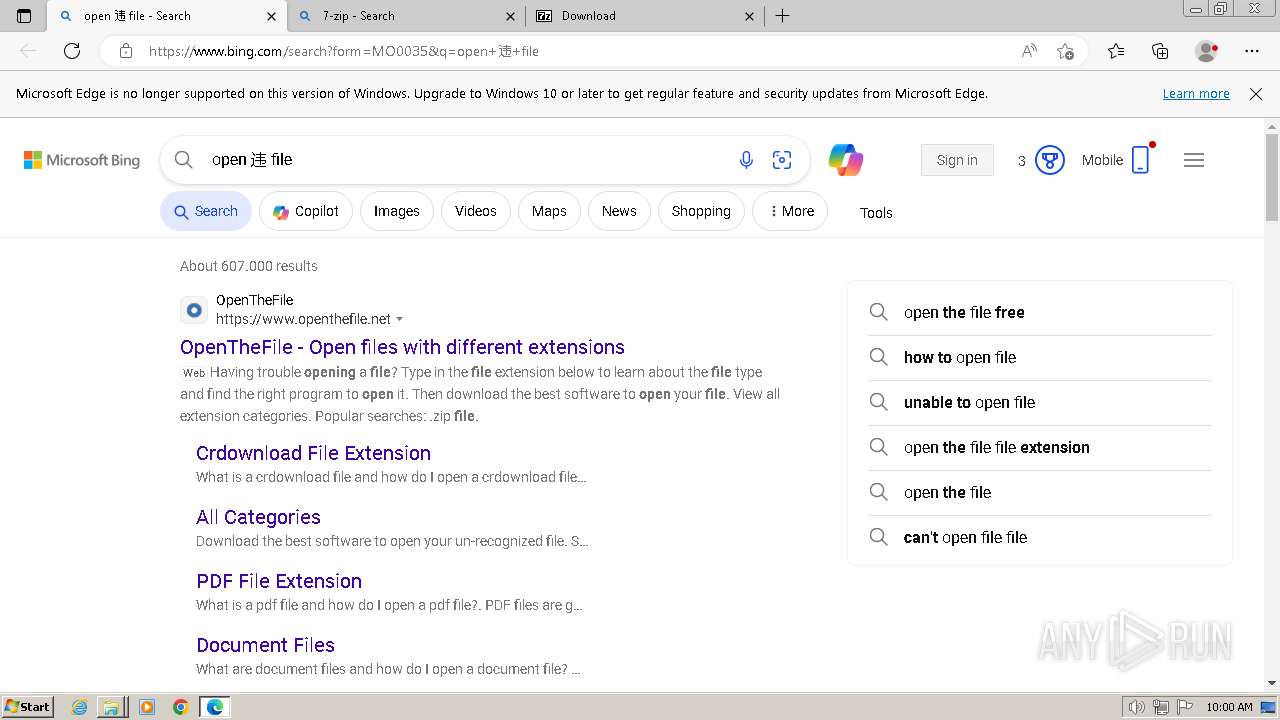Open the Rewards medal icon
Image resolution: width=1280 pixels, height=720 pixels.
(1049, 160)
